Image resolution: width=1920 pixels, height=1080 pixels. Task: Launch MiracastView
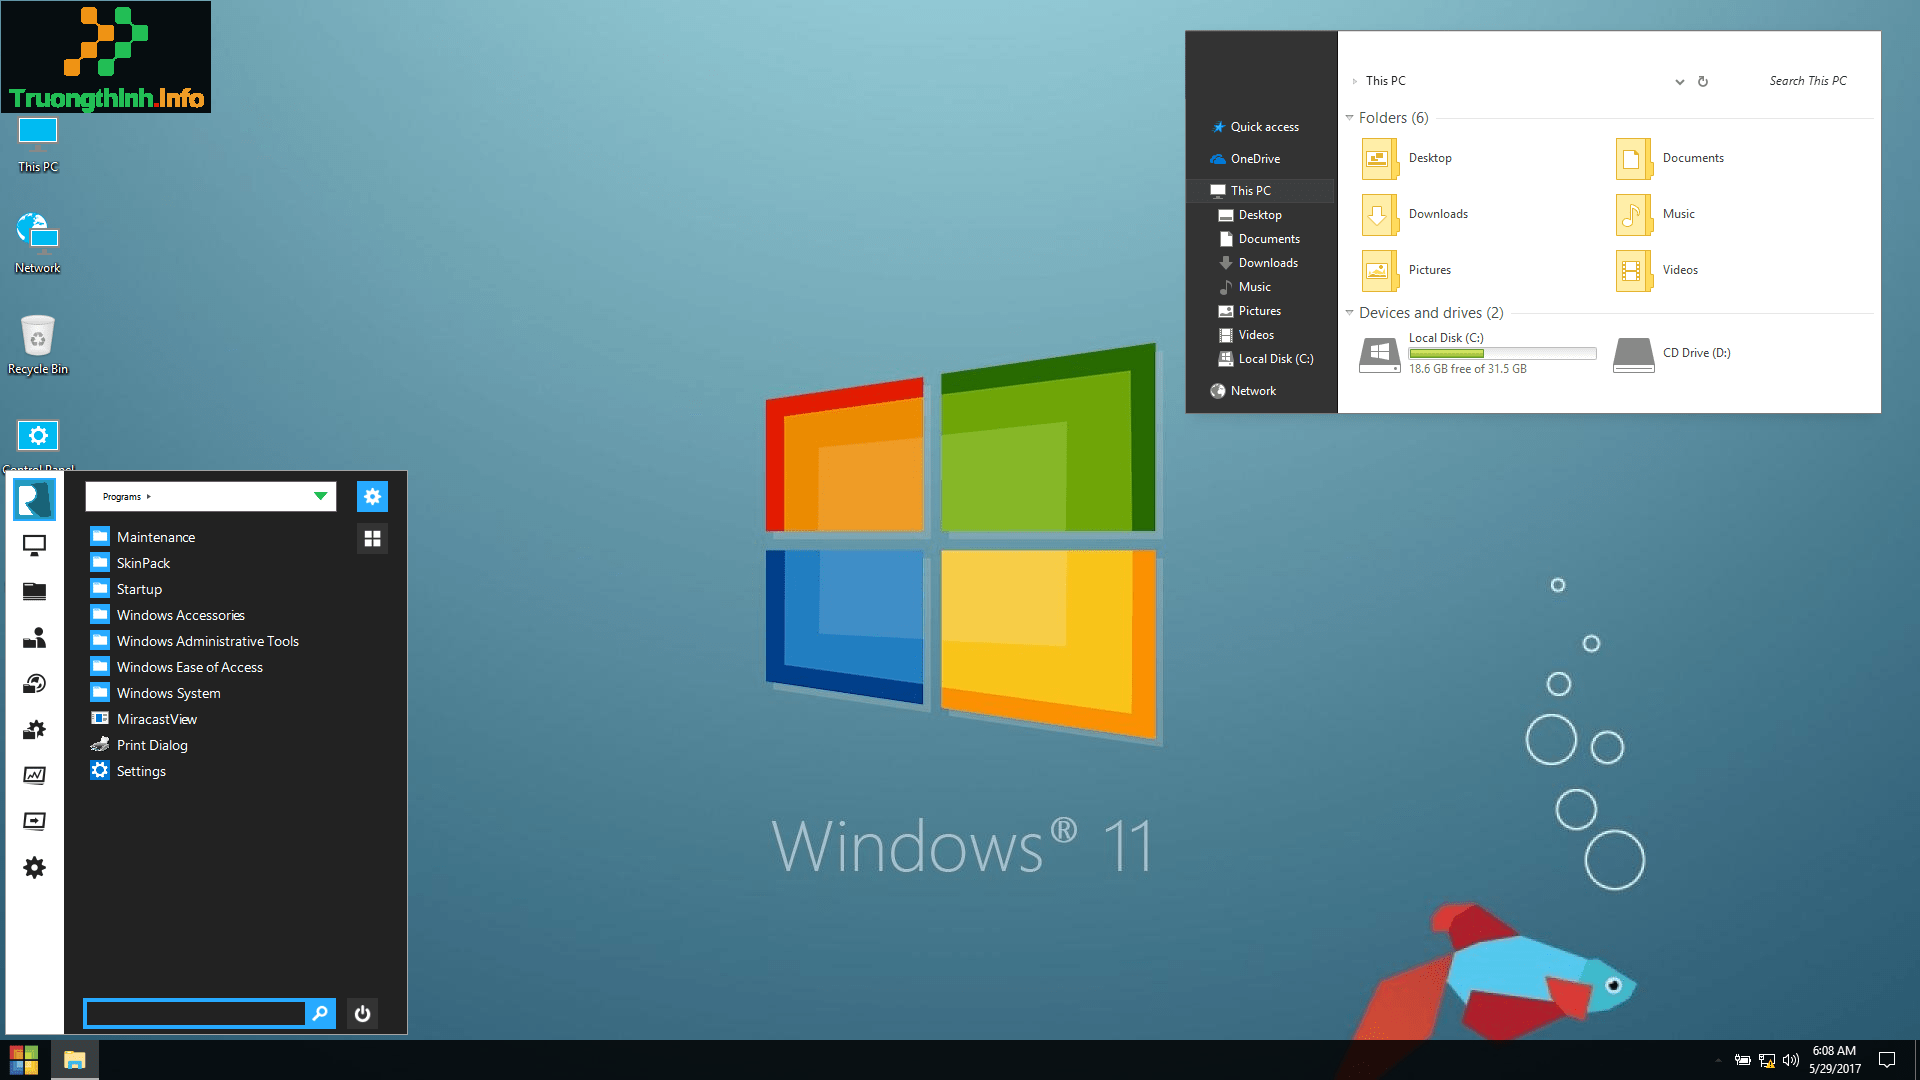tap(143, 719)
